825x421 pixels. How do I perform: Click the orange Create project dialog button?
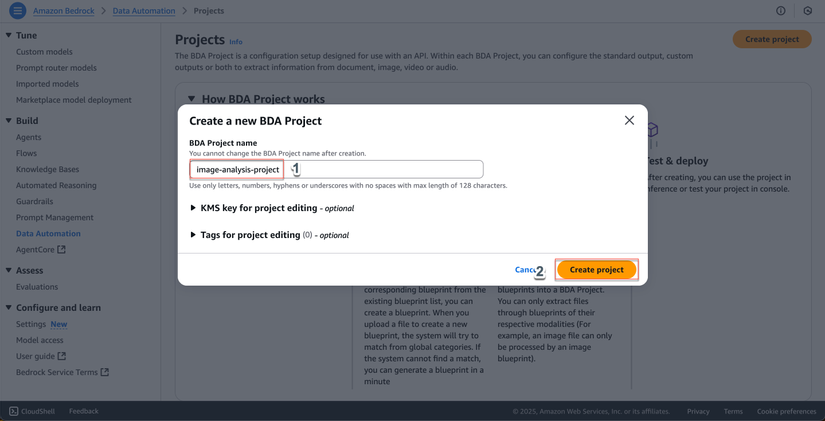click(596, 269)
